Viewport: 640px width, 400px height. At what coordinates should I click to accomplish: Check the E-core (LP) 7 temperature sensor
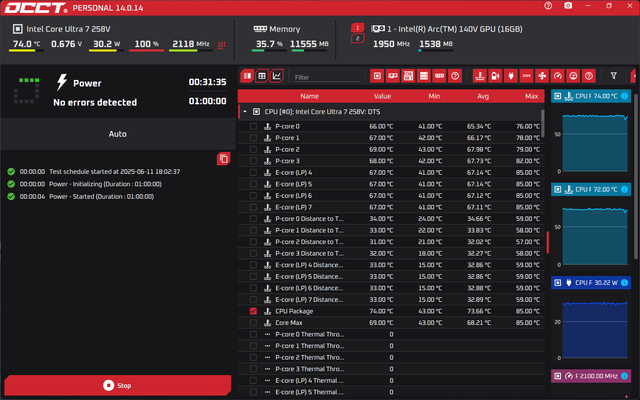(253, 207)
